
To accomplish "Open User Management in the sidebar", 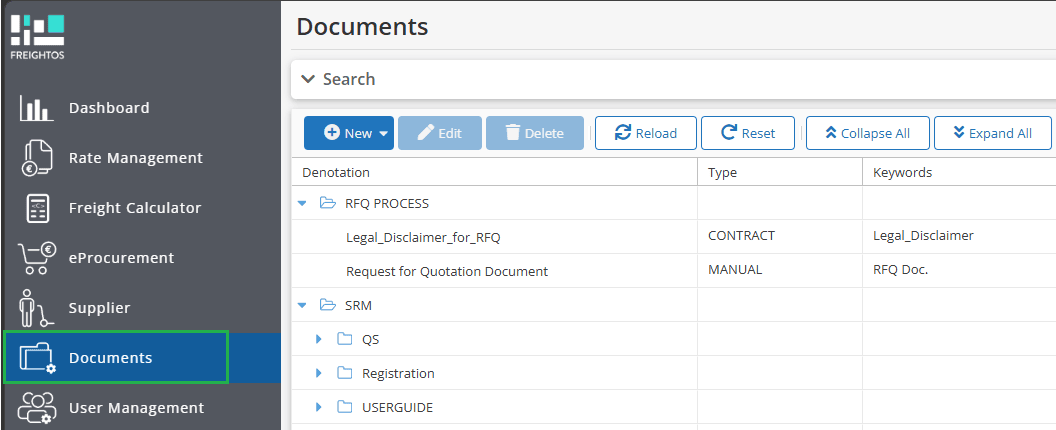I will tap(140, 408).
